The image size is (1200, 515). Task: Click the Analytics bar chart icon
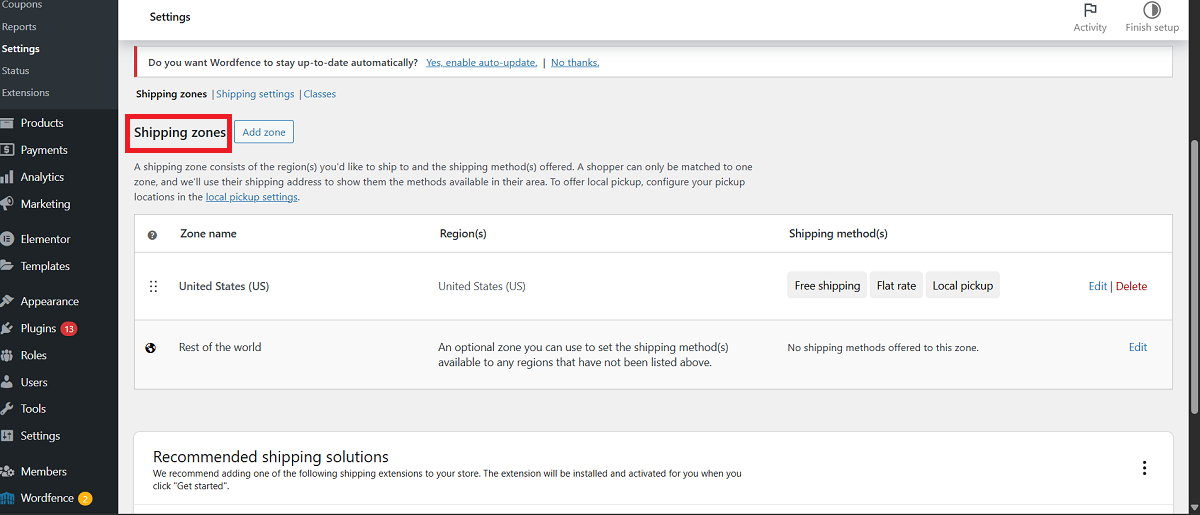coord(8,177)
